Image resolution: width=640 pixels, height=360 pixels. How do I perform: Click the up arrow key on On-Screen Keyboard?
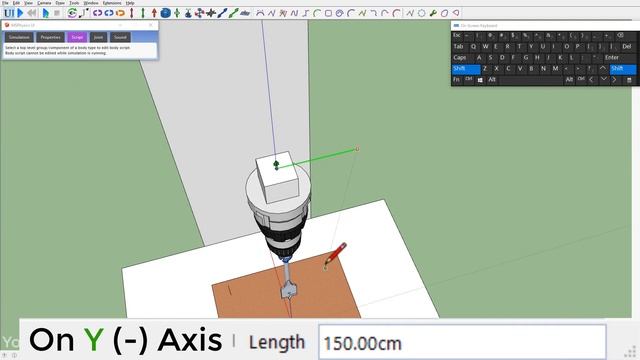pos(603,68)
